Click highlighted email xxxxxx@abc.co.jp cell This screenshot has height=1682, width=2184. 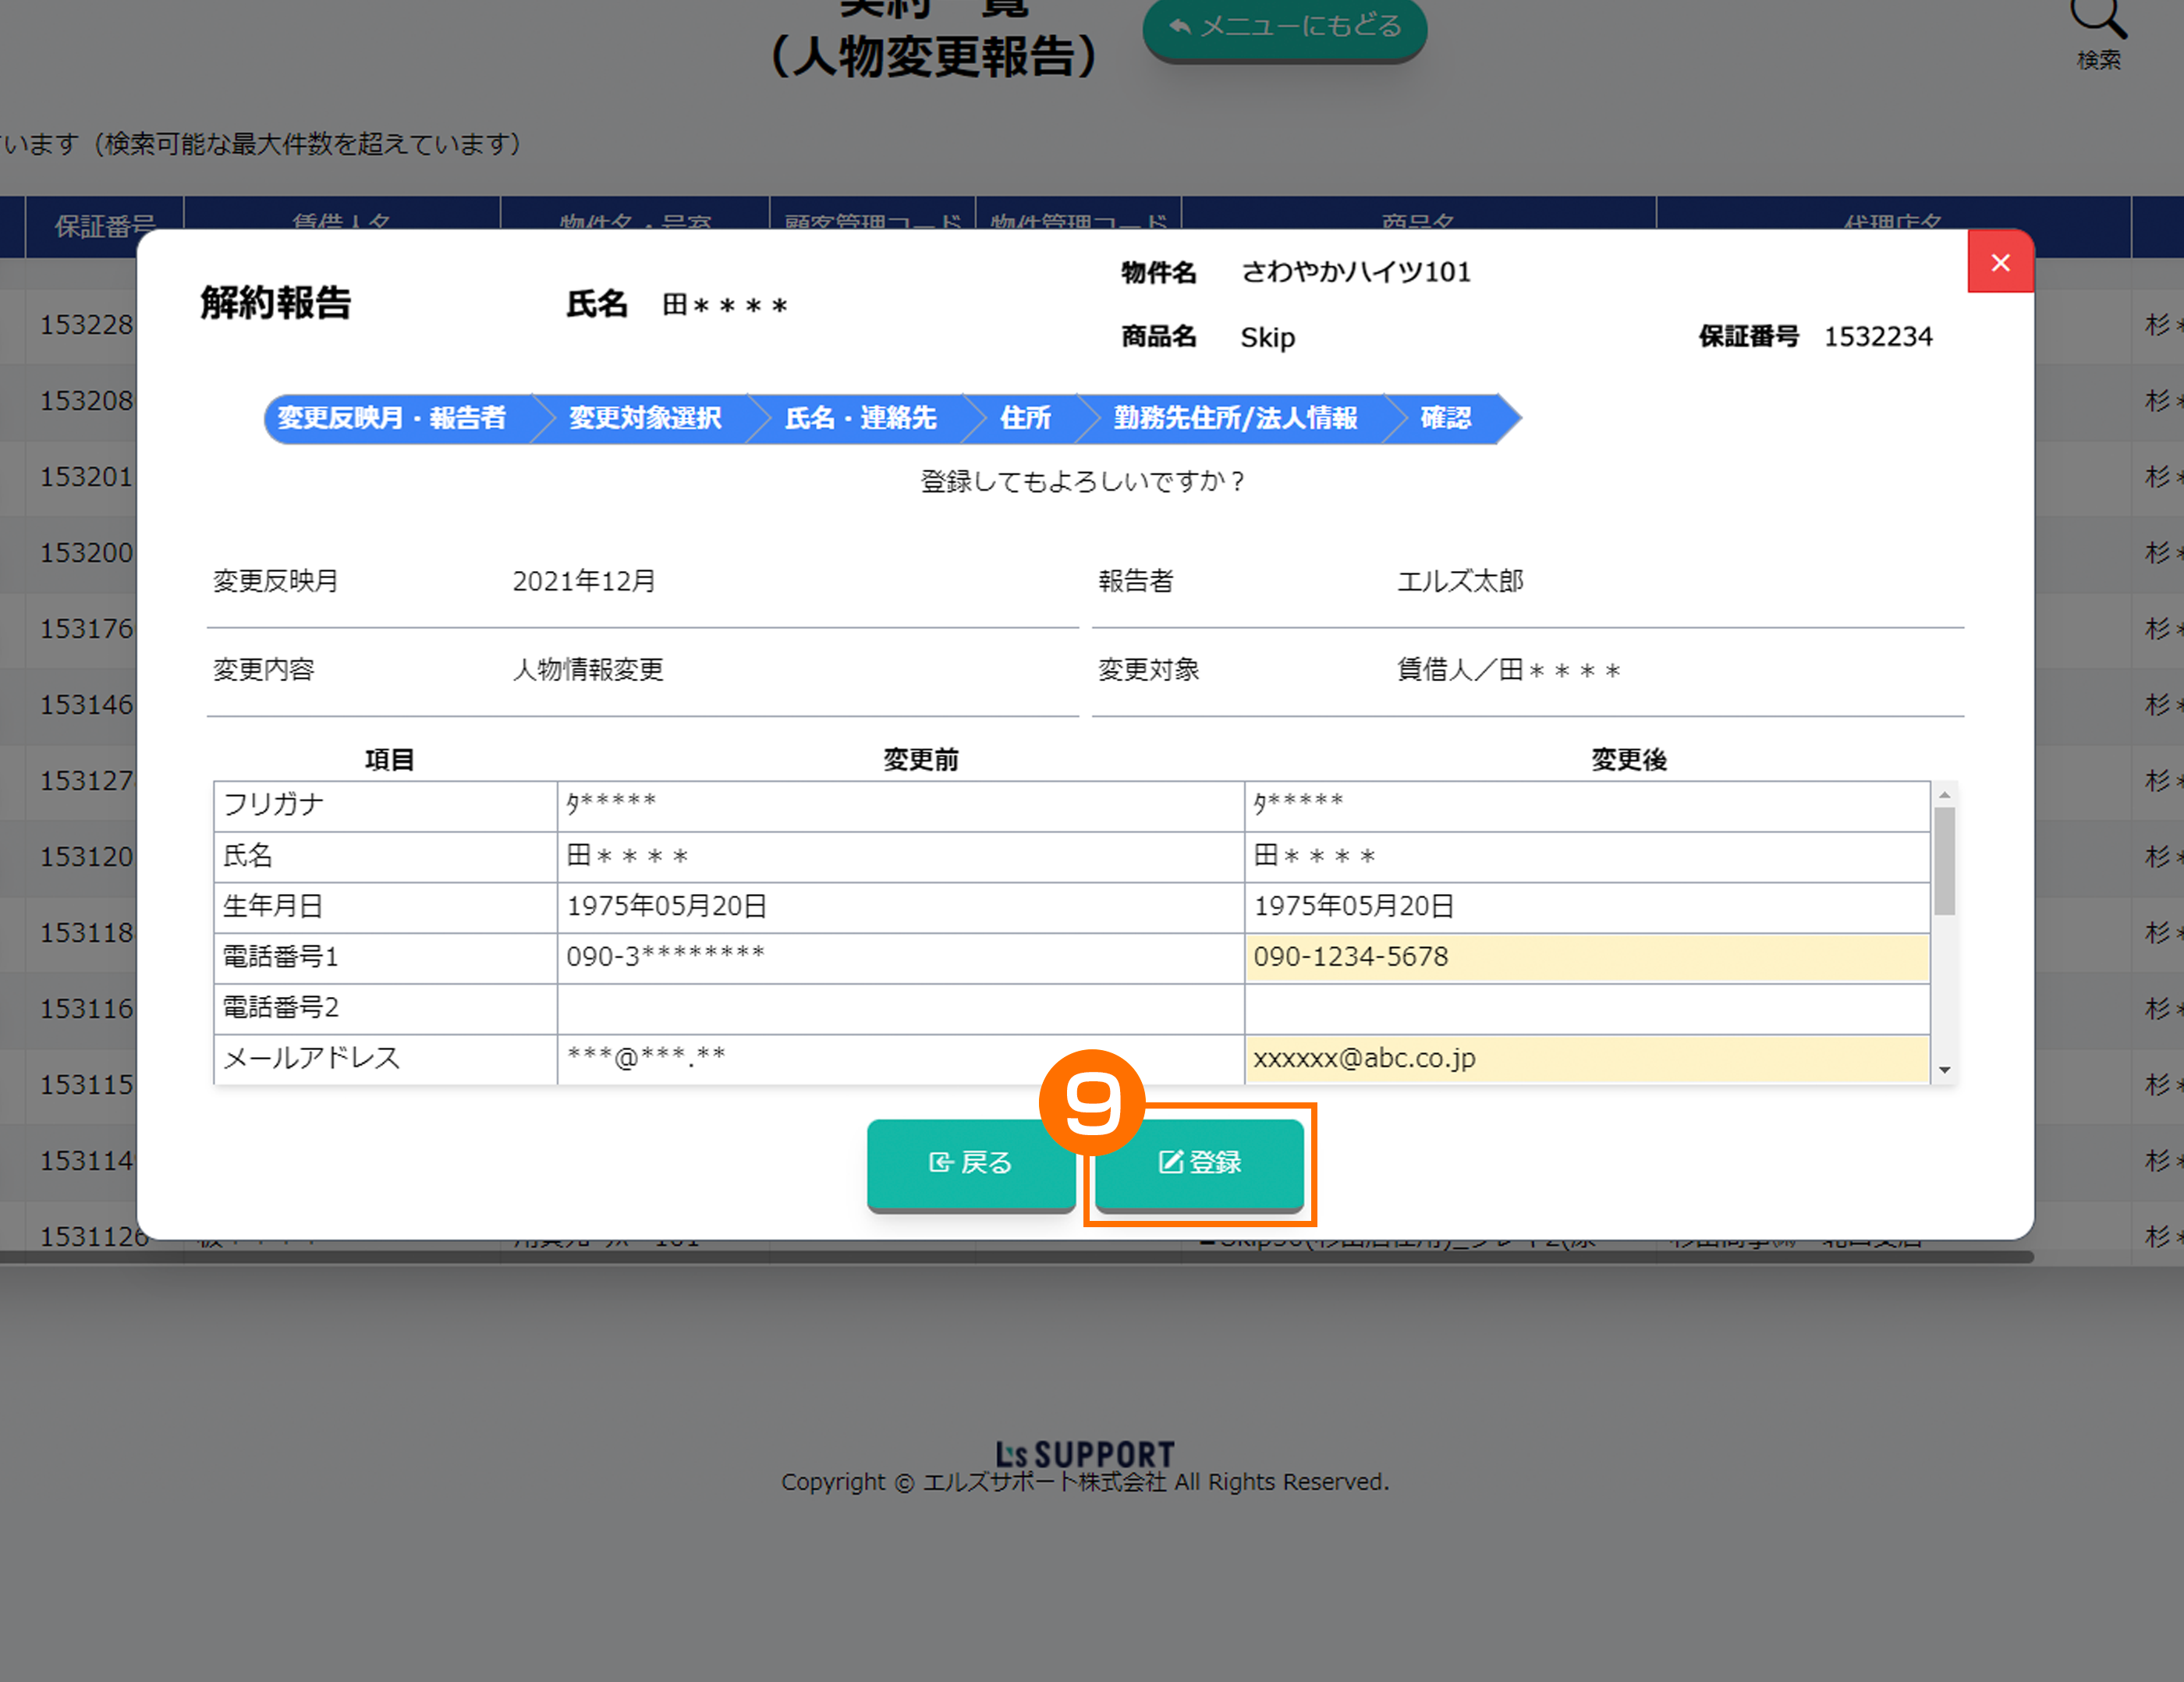click(x=1586, y=1058)
